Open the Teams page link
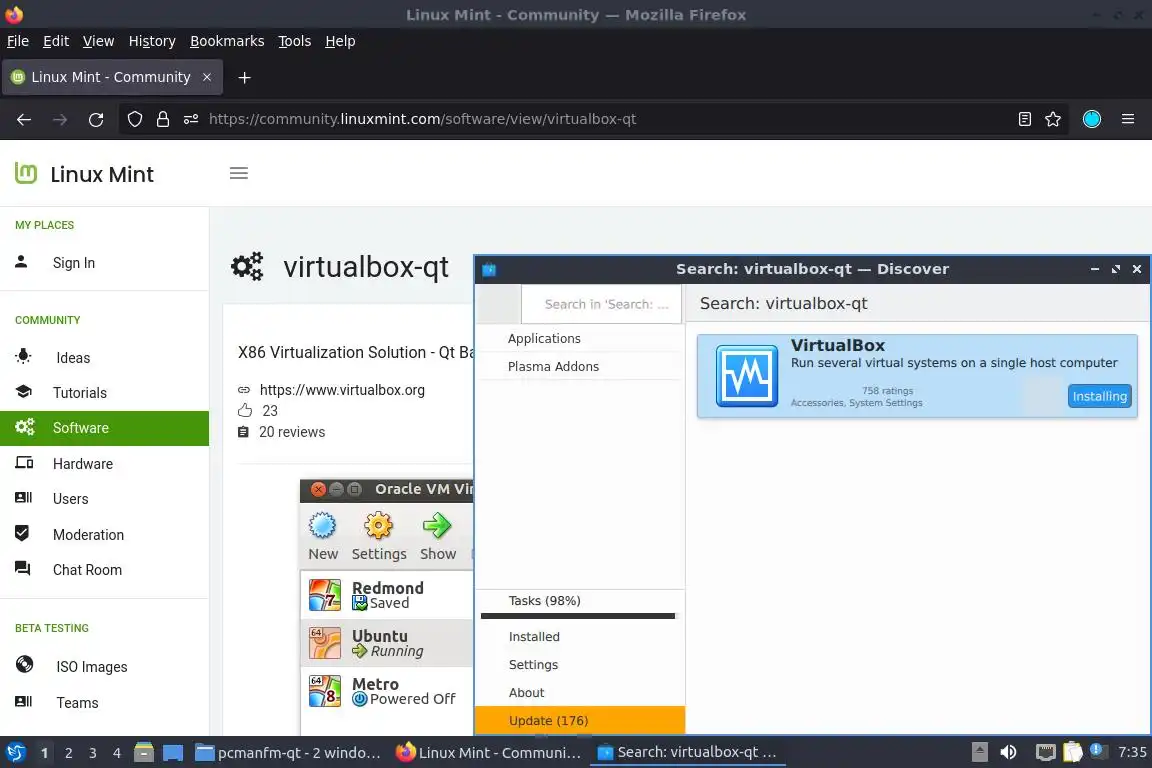 pos(77,703)
